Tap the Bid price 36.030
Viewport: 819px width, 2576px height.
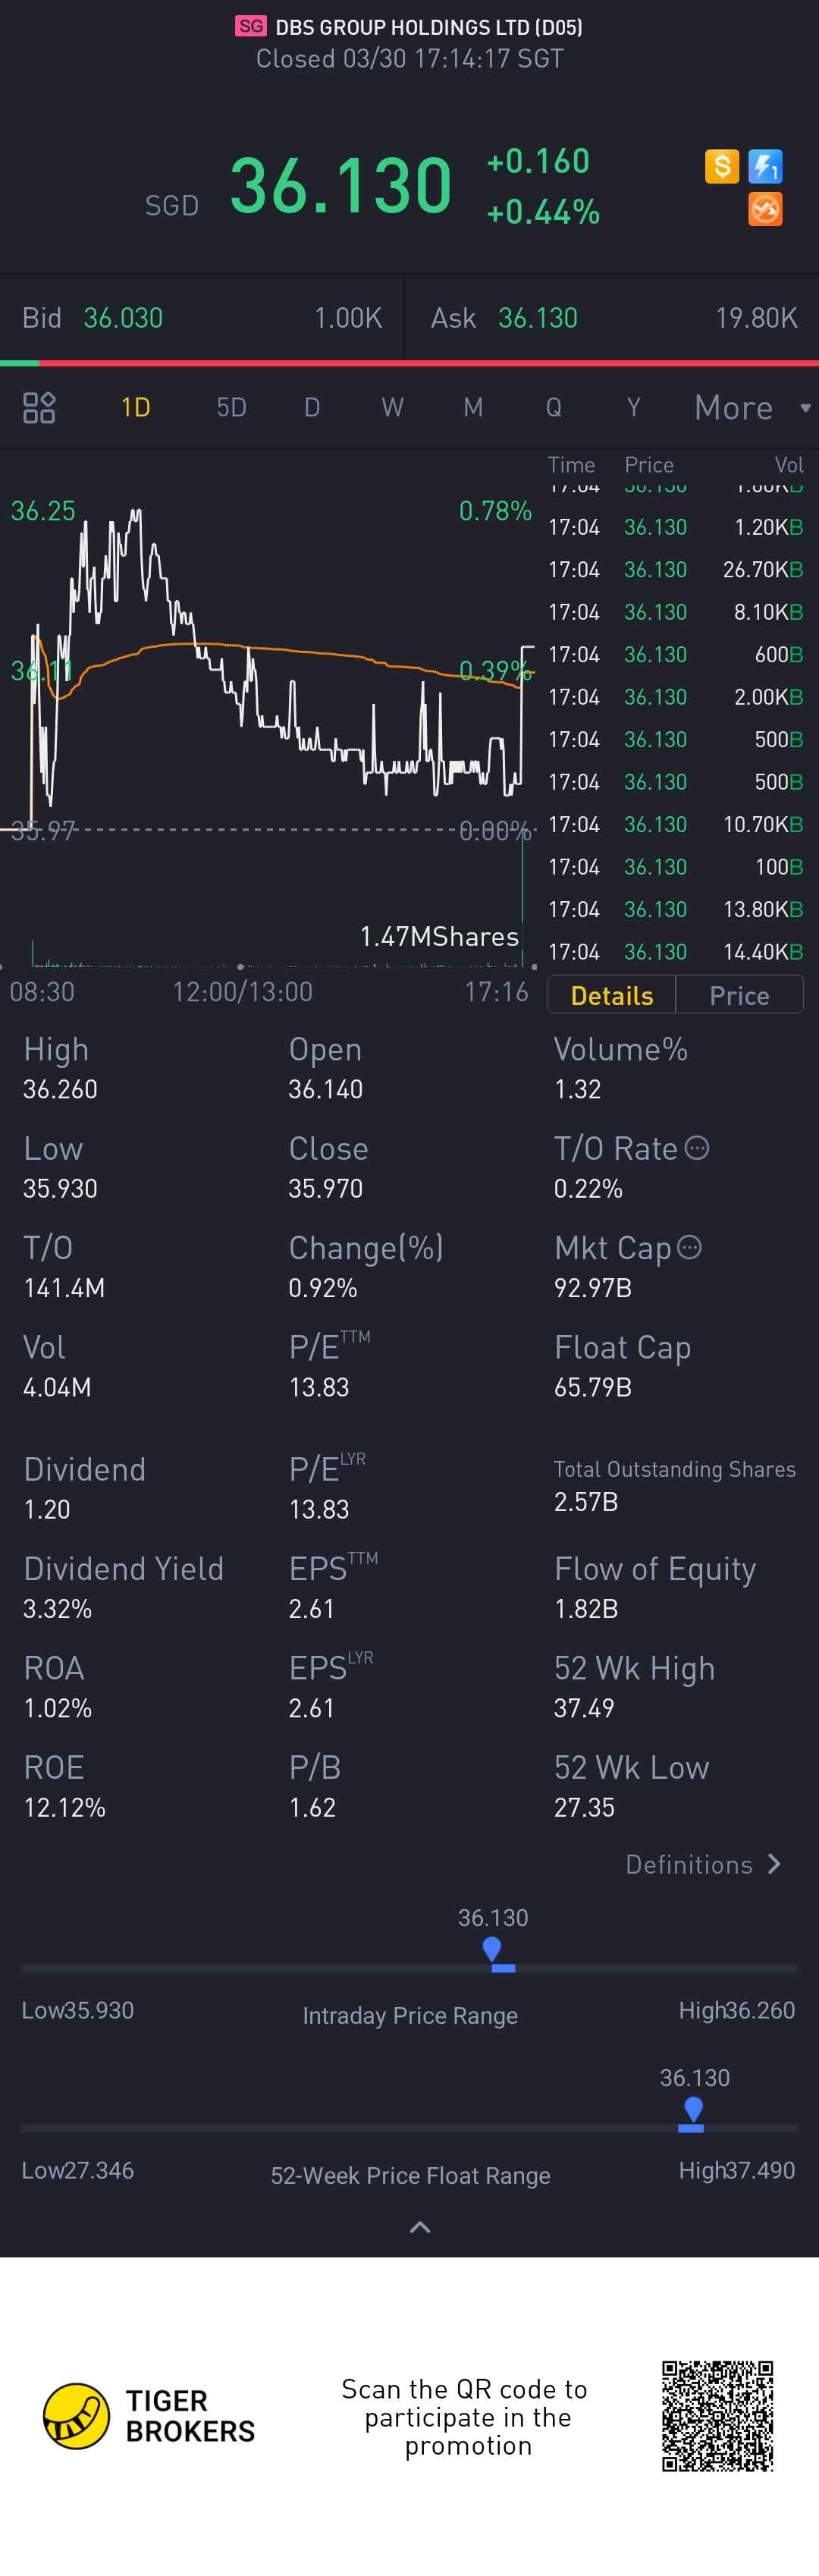123,318
